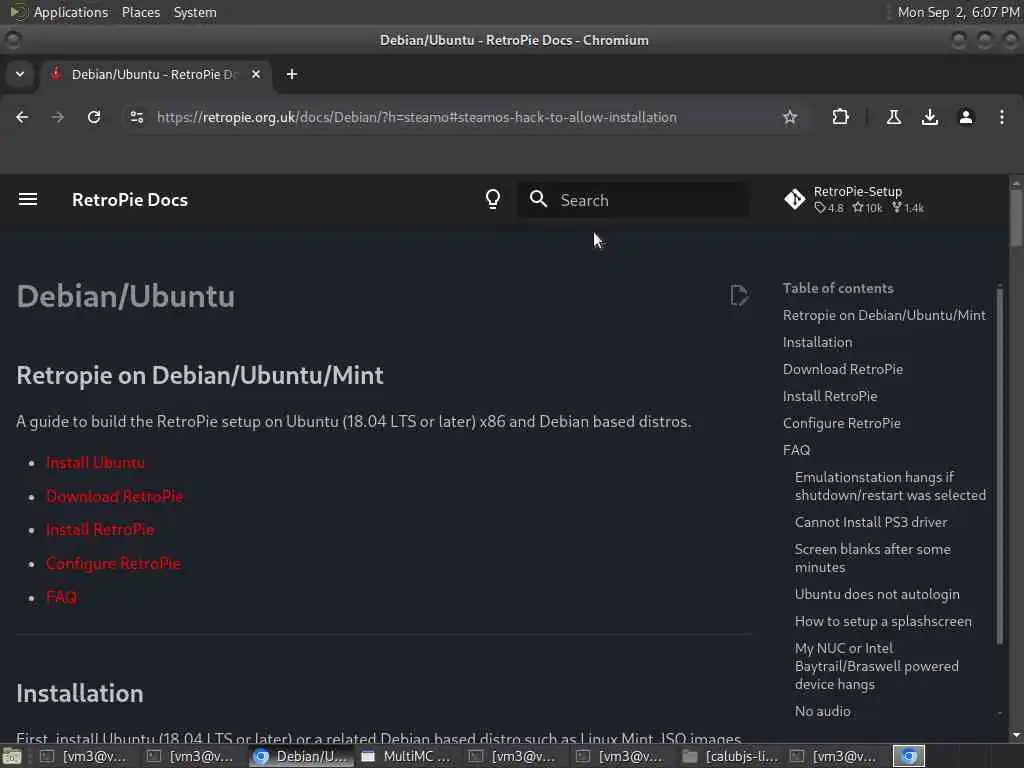Click the last Chromium icon in taskbar

(x=908, y=756)
